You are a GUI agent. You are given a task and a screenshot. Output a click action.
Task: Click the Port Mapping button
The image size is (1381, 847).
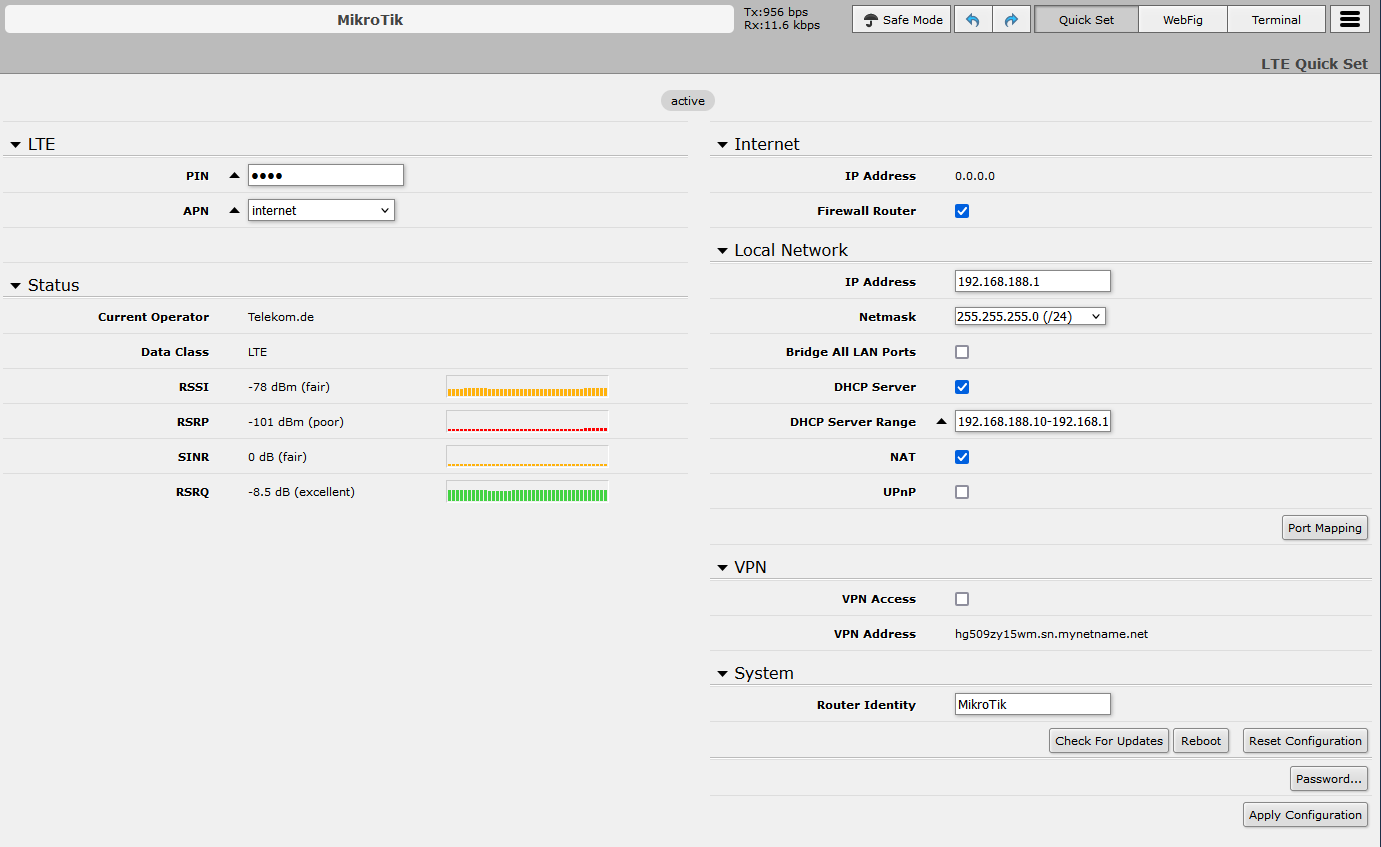coord(1325,528)
